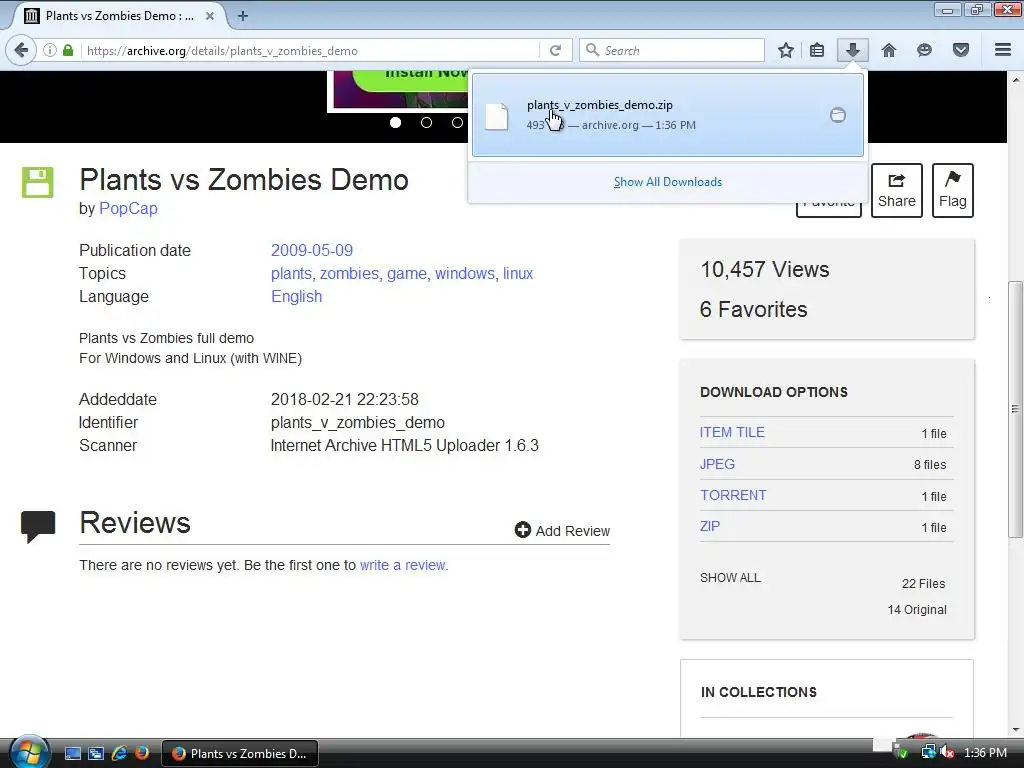Open a new tab with plus button
Viewport: 1024px width, 768px height.
(x=242, y=16)
